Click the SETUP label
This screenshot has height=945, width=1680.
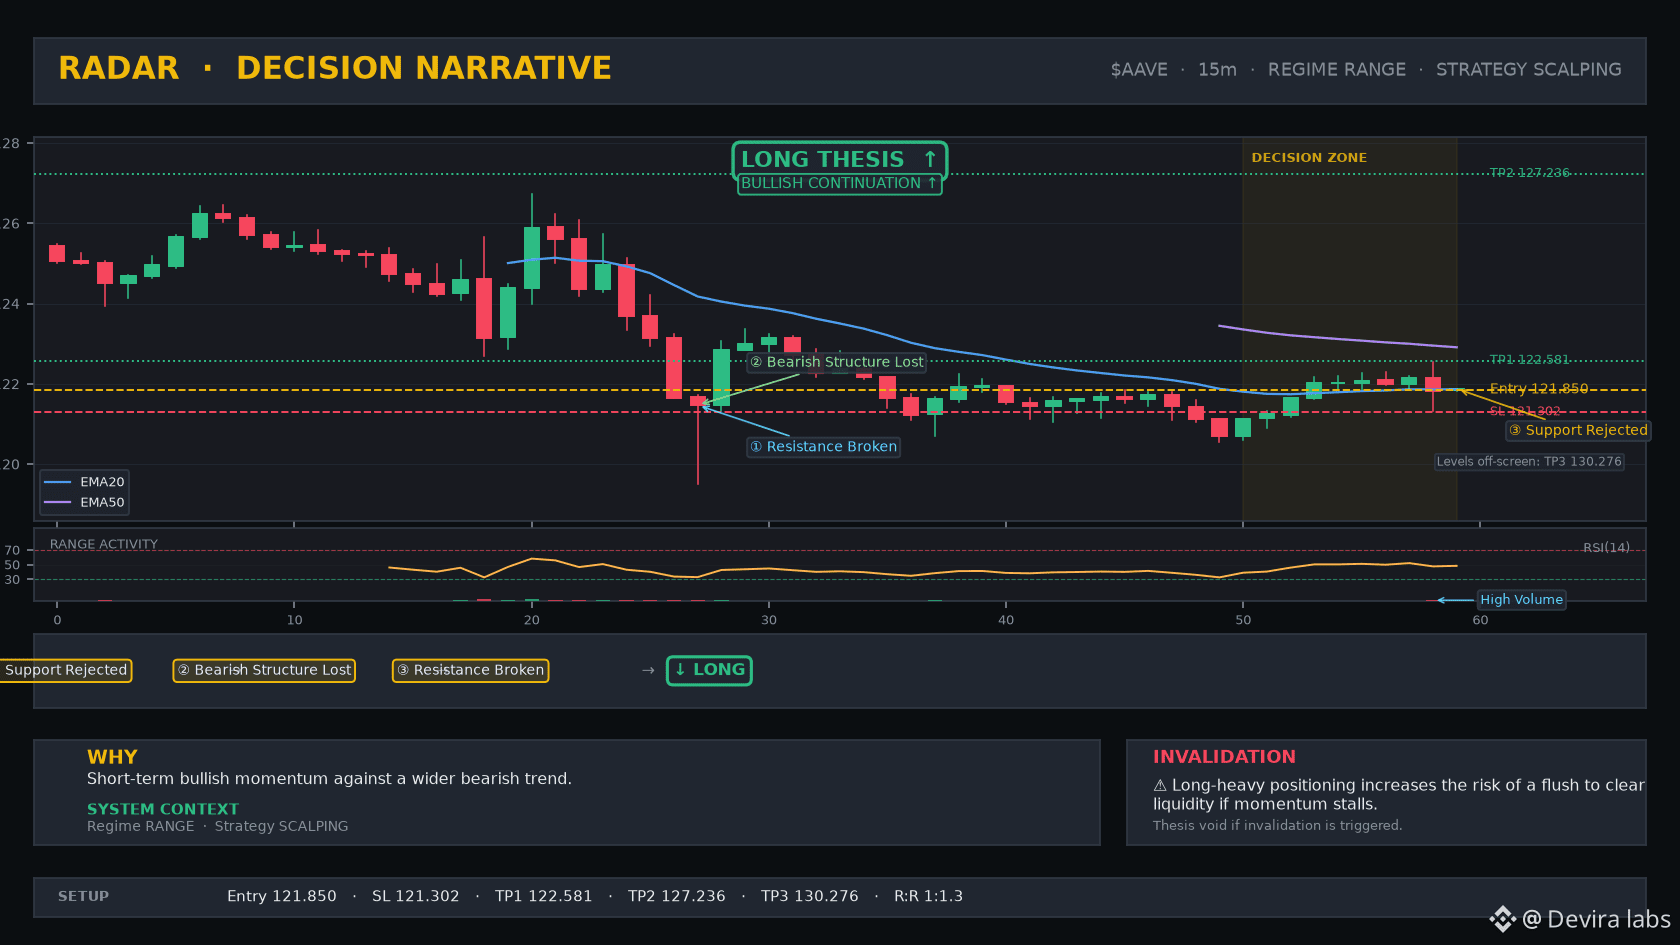[x=83, y=896]
